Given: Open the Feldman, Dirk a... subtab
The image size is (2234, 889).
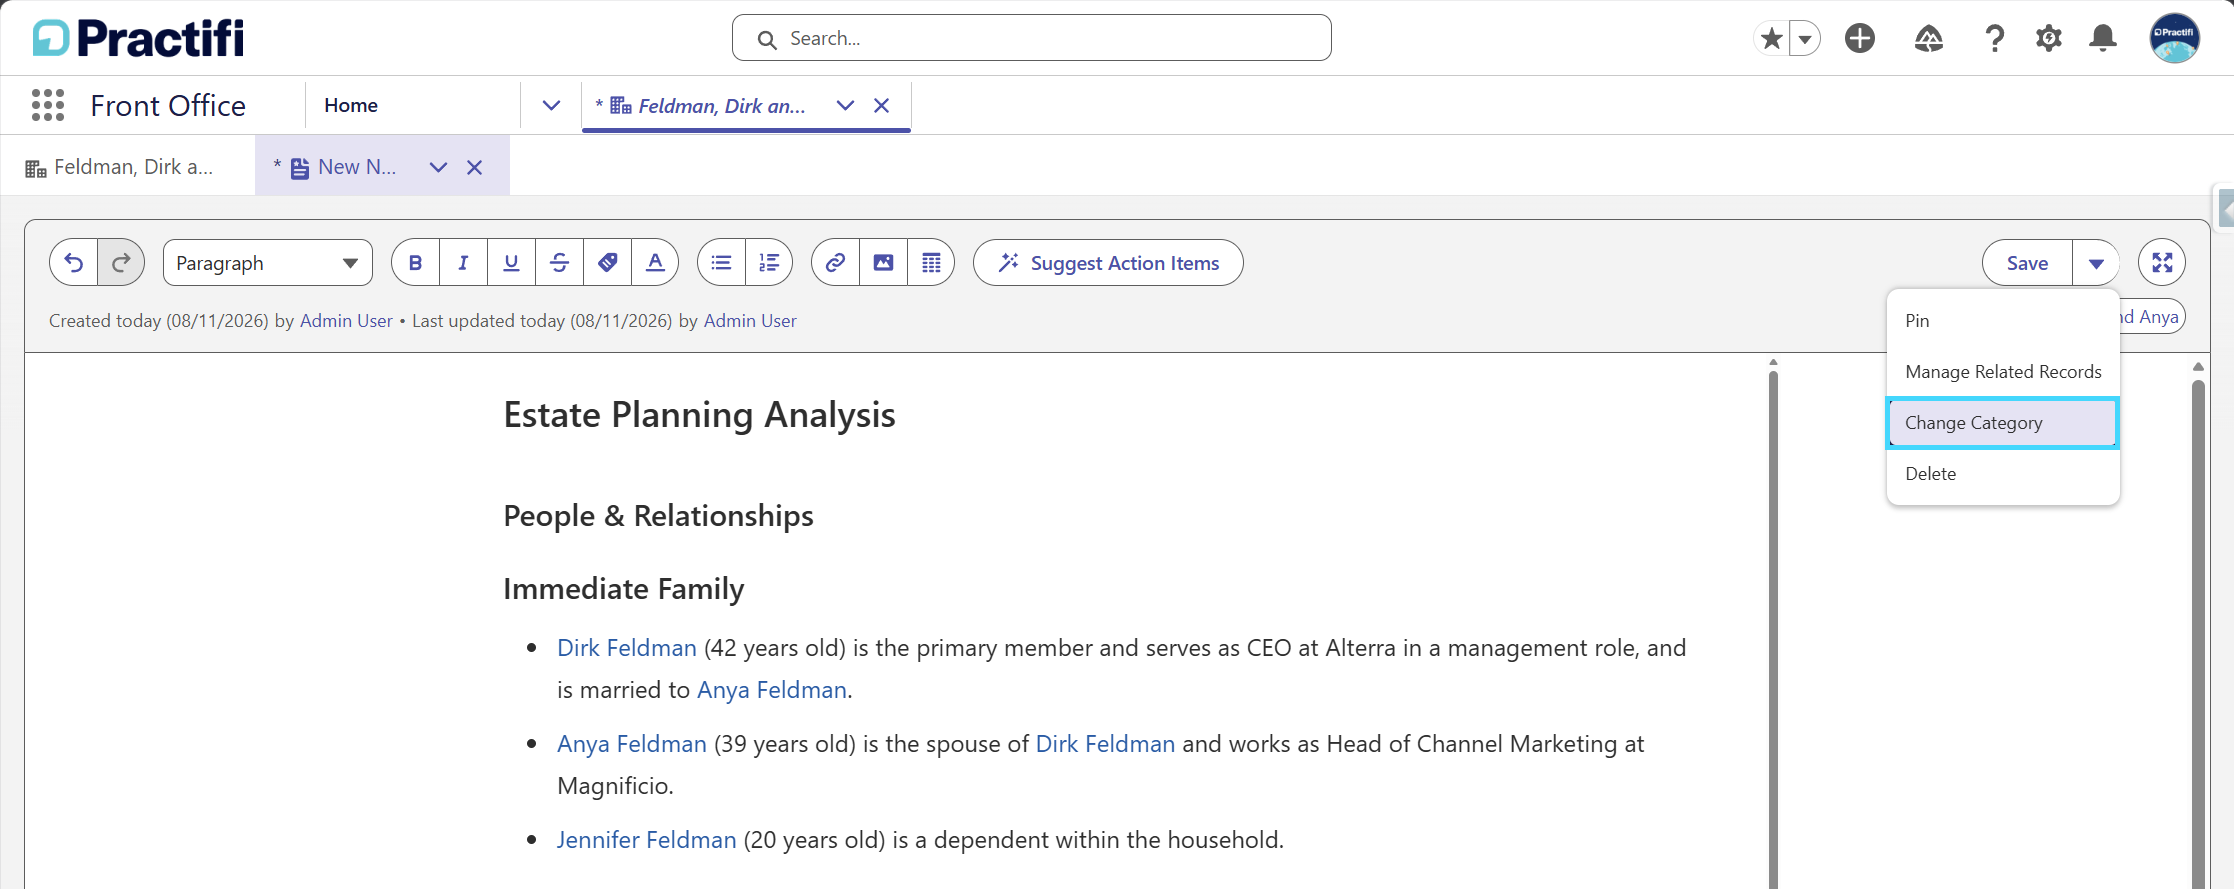Looking at the screenshot, I should pos(120,167).
